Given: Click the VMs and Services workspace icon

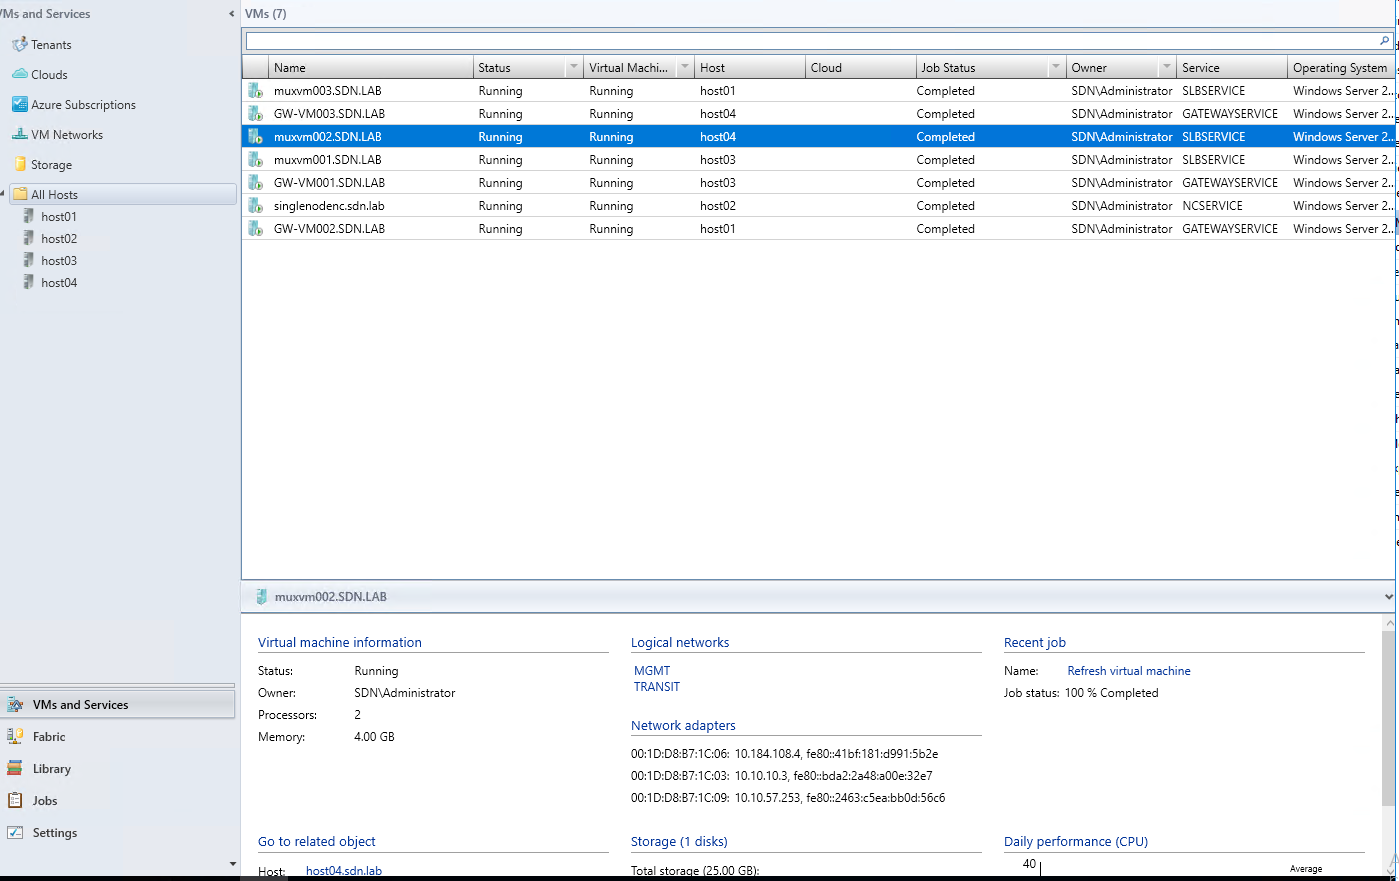Looking at the screenshot, I should click(15, 704).
